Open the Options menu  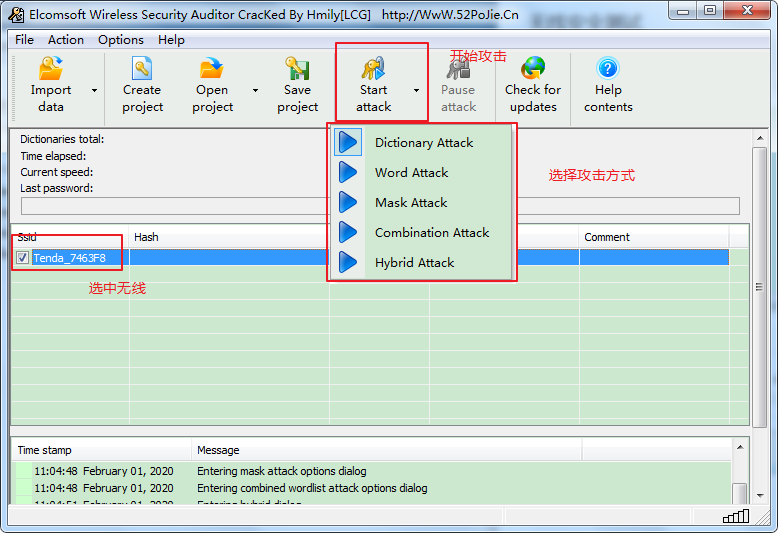pyautogui.click(x=121, y=40)
